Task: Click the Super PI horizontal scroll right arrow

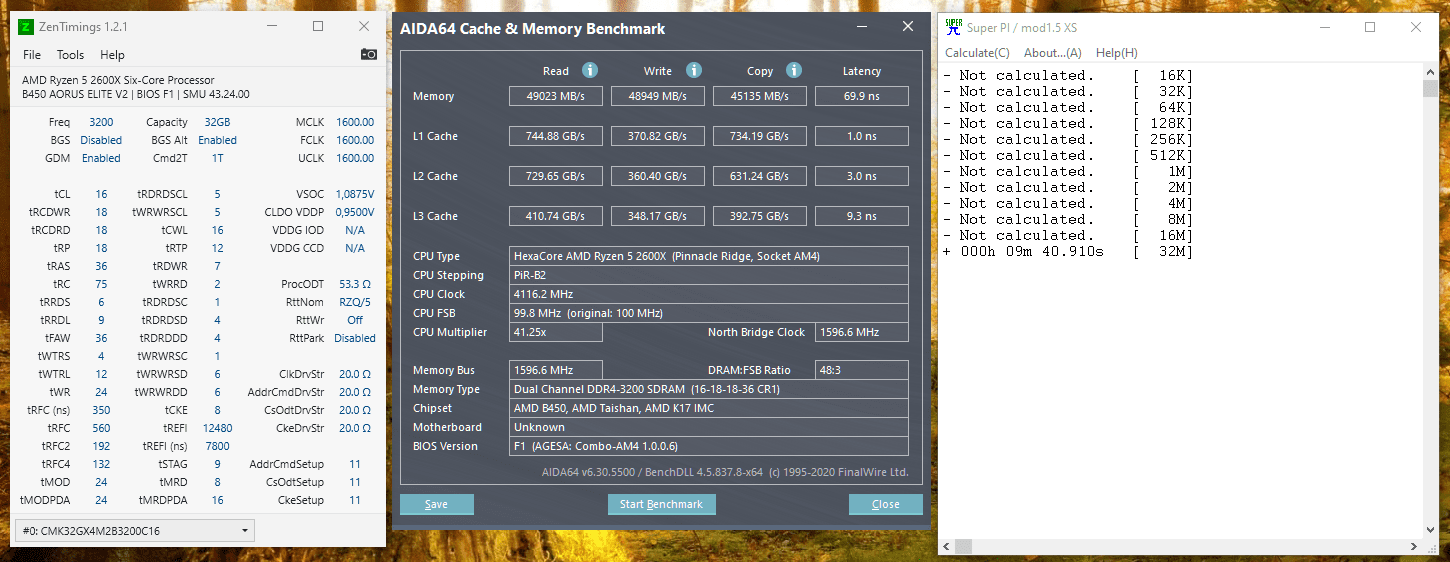Action: pyautogui.click(x=1414, y=546)
